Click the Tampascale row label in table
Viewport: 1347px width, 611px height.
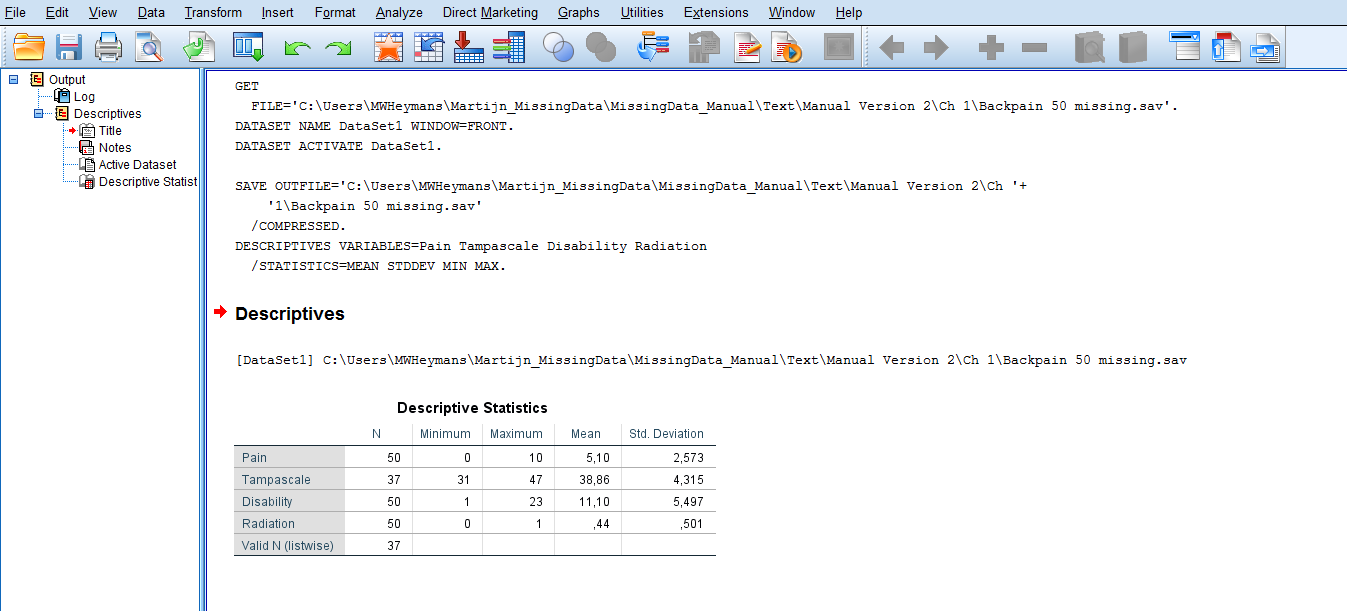tap(275, 480)
